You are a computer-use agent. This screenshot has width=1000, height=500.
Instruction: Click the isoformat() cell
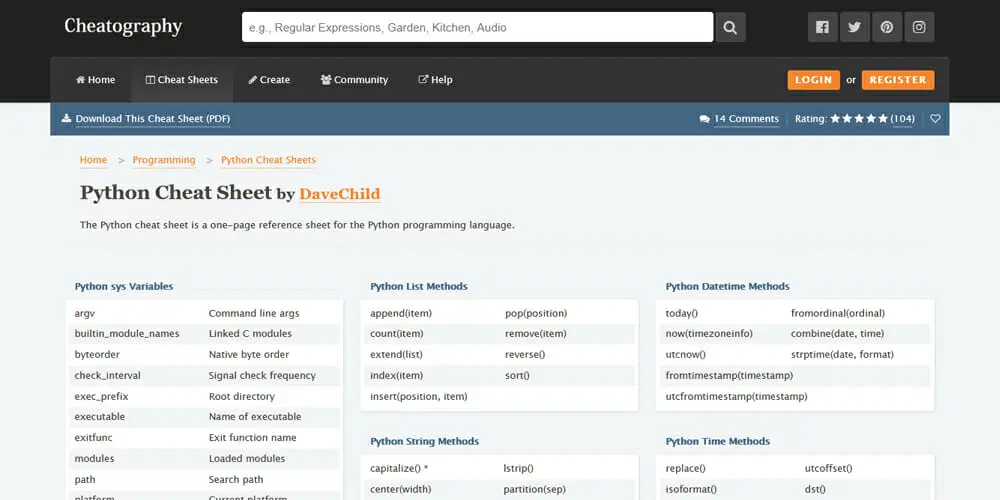tap(691, 489)
